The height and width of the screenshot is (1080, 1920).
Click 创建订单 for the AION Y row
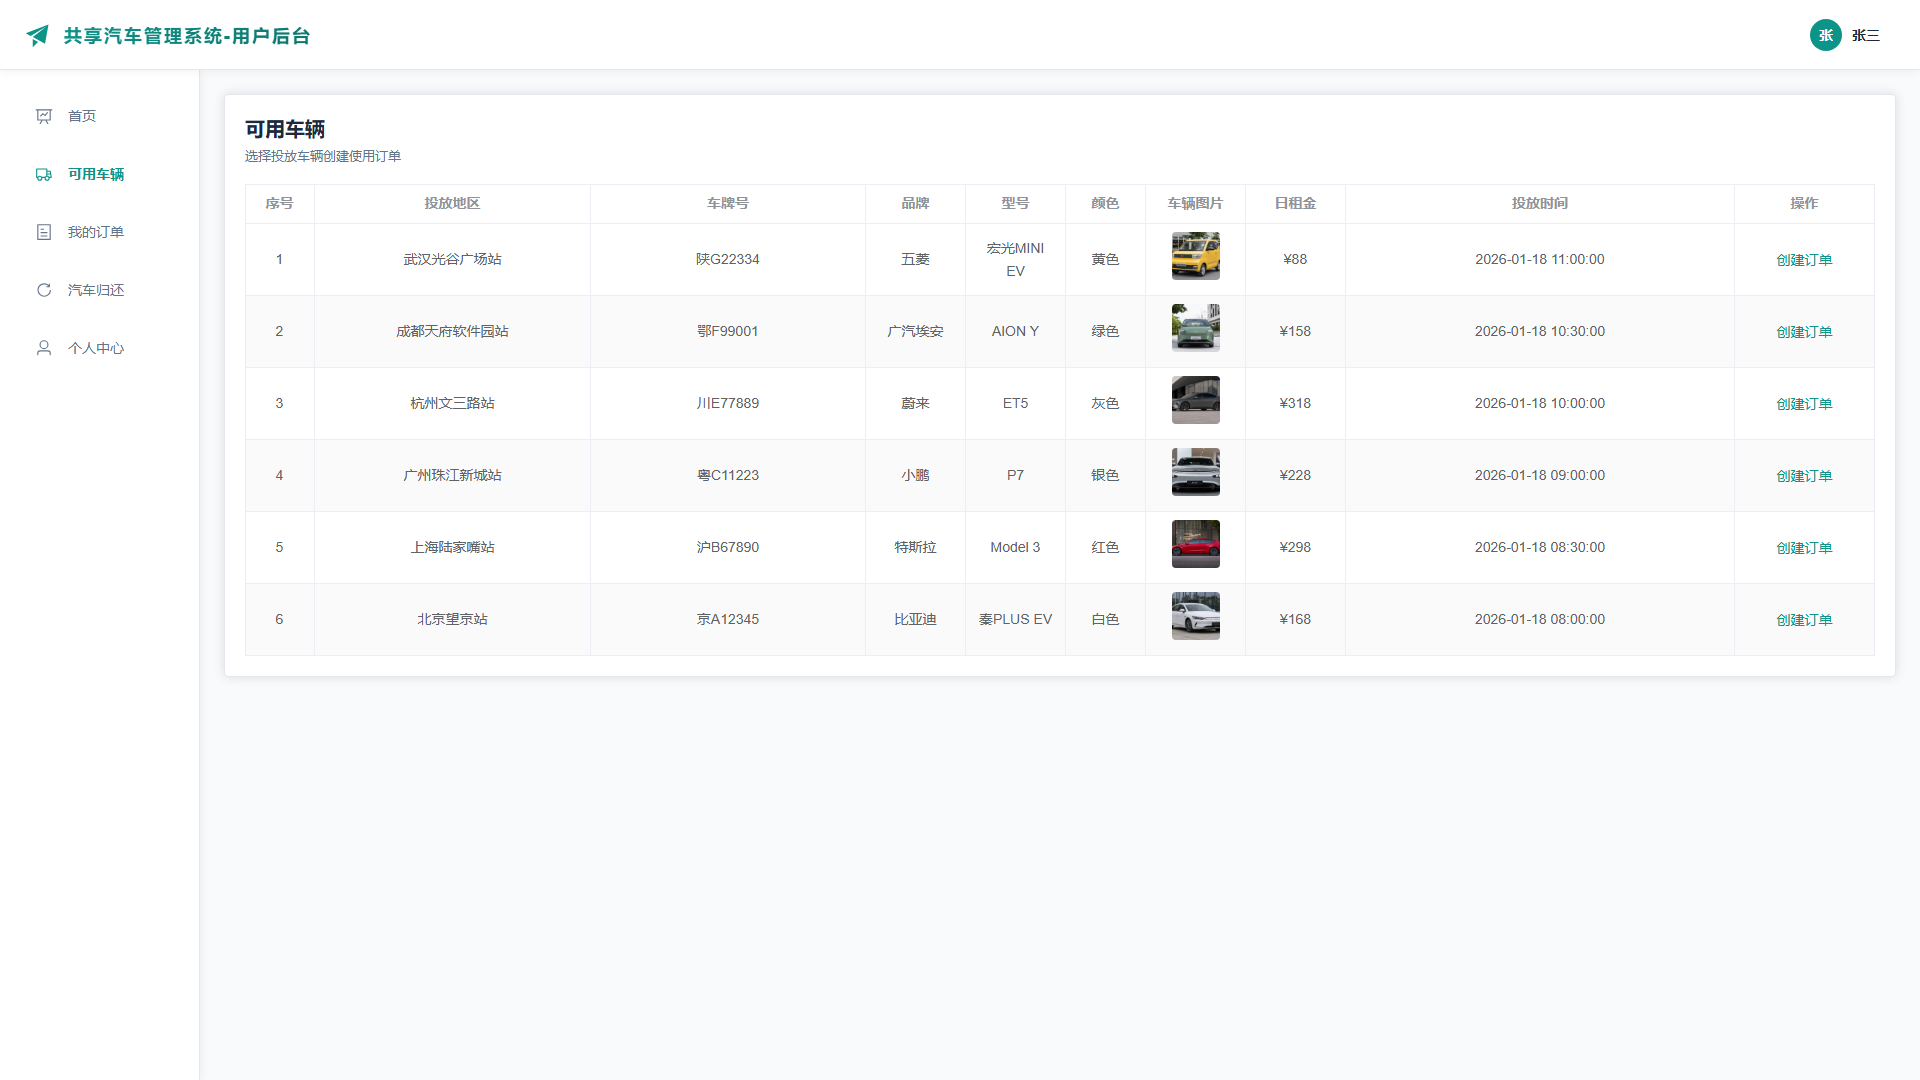coord(1804,332)
